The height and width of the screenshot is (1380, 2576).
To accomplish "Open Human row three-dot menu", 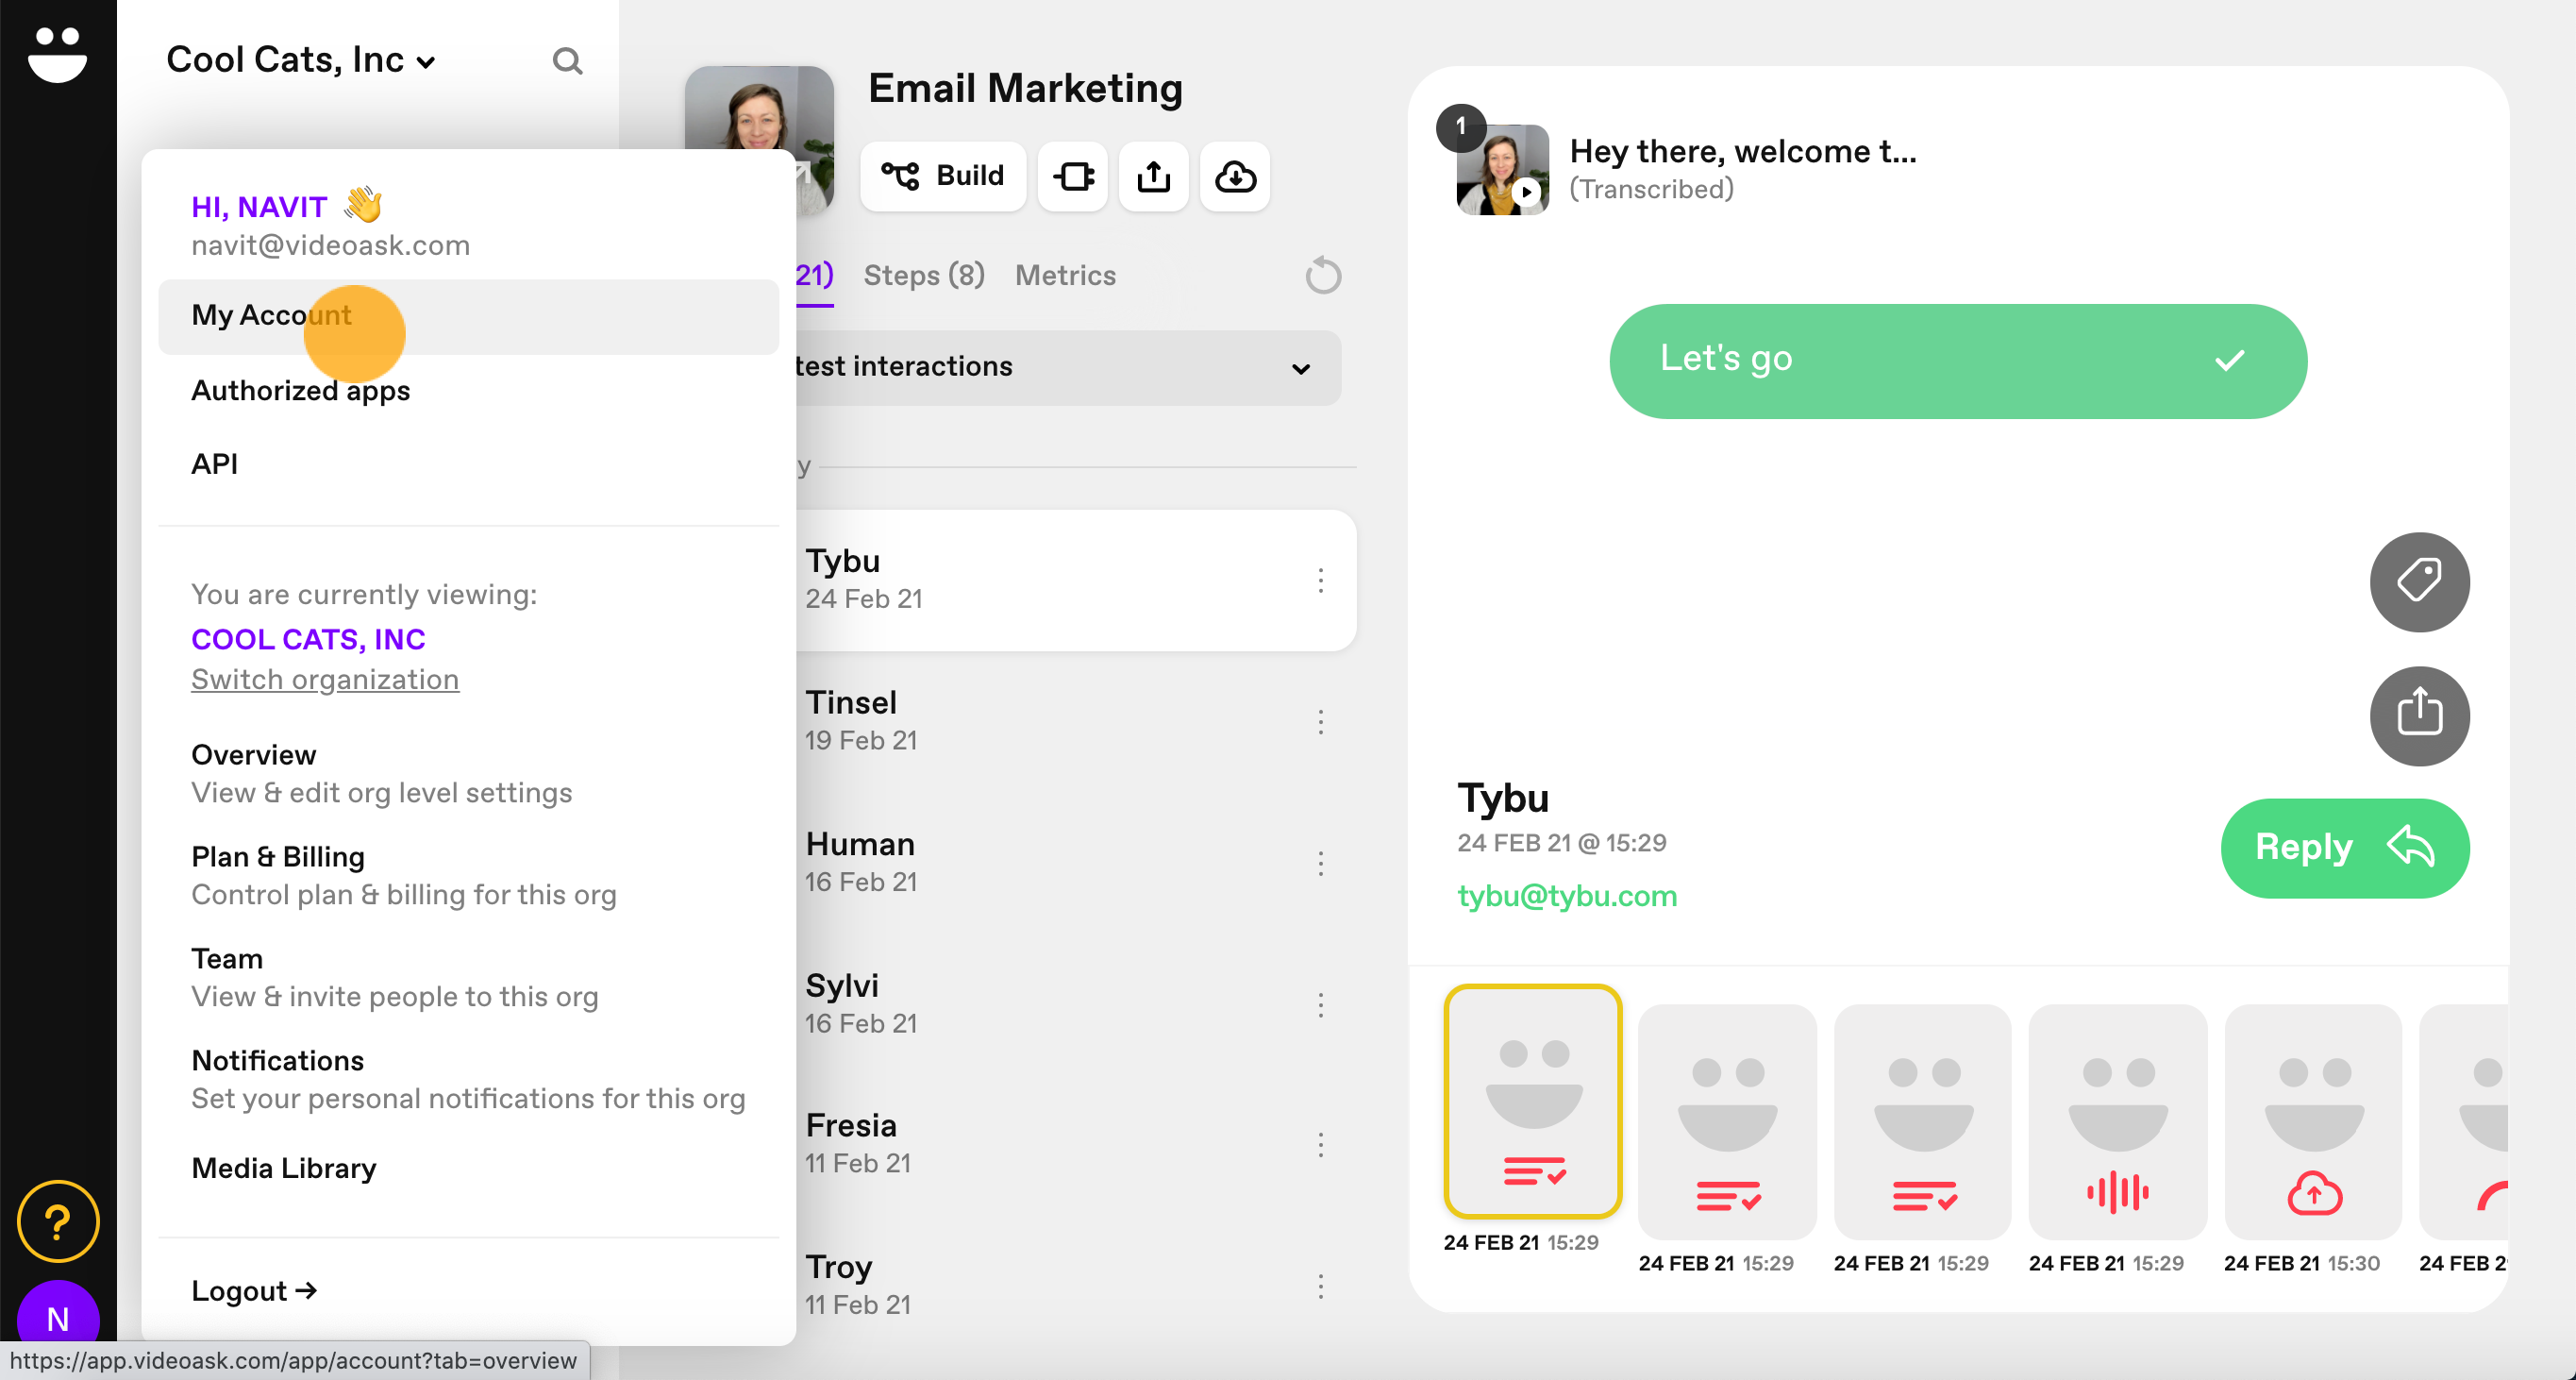I will click(x=1320, y=864).
